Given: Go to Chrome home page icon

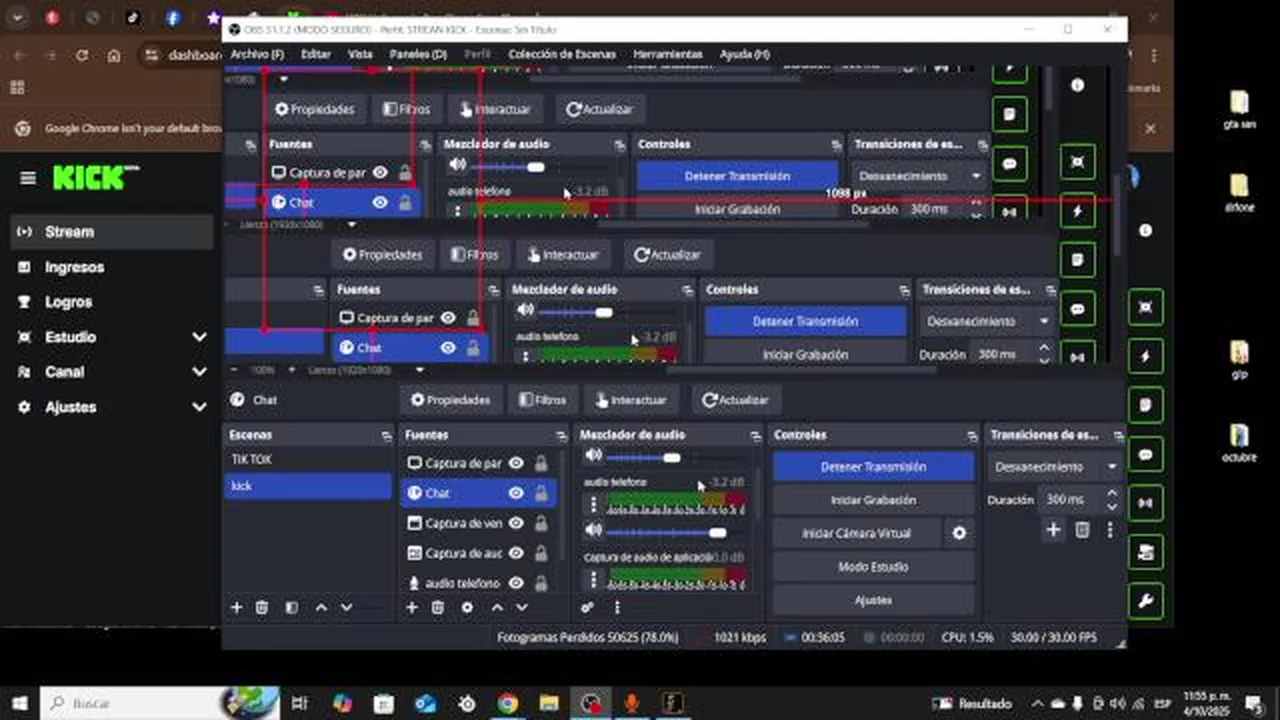Looking at the screenshot, I should click(113, 56).
